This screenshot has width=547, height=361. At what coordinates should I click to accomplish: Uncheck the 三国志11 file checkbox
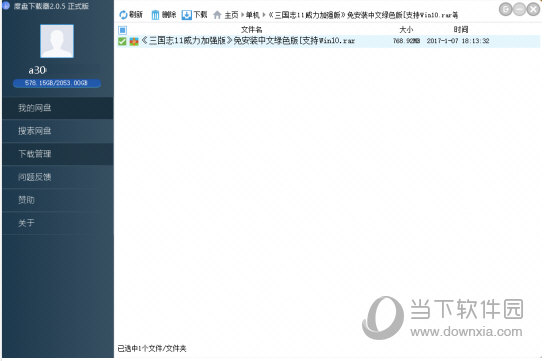tap(122, 41)
